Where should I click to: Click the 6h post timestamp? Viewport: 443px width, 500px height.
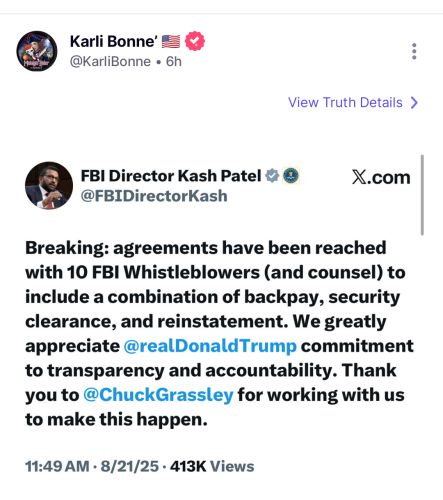(174, 62)
